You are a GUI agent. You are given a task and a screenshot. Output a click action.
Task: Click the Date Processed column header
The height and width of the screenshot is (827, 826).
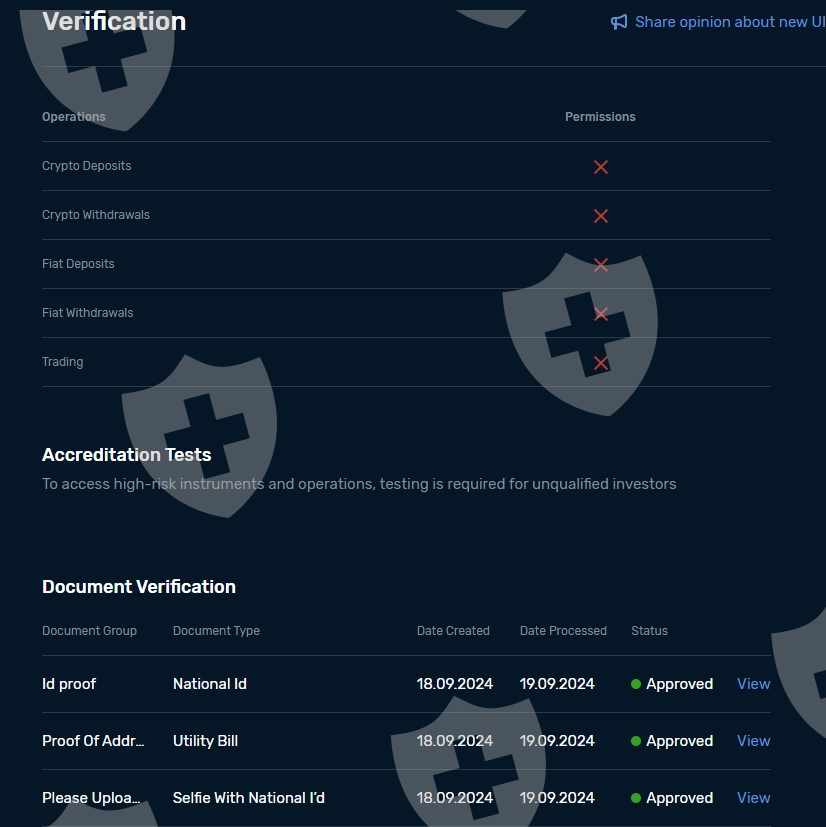click(x=563, y=631)
